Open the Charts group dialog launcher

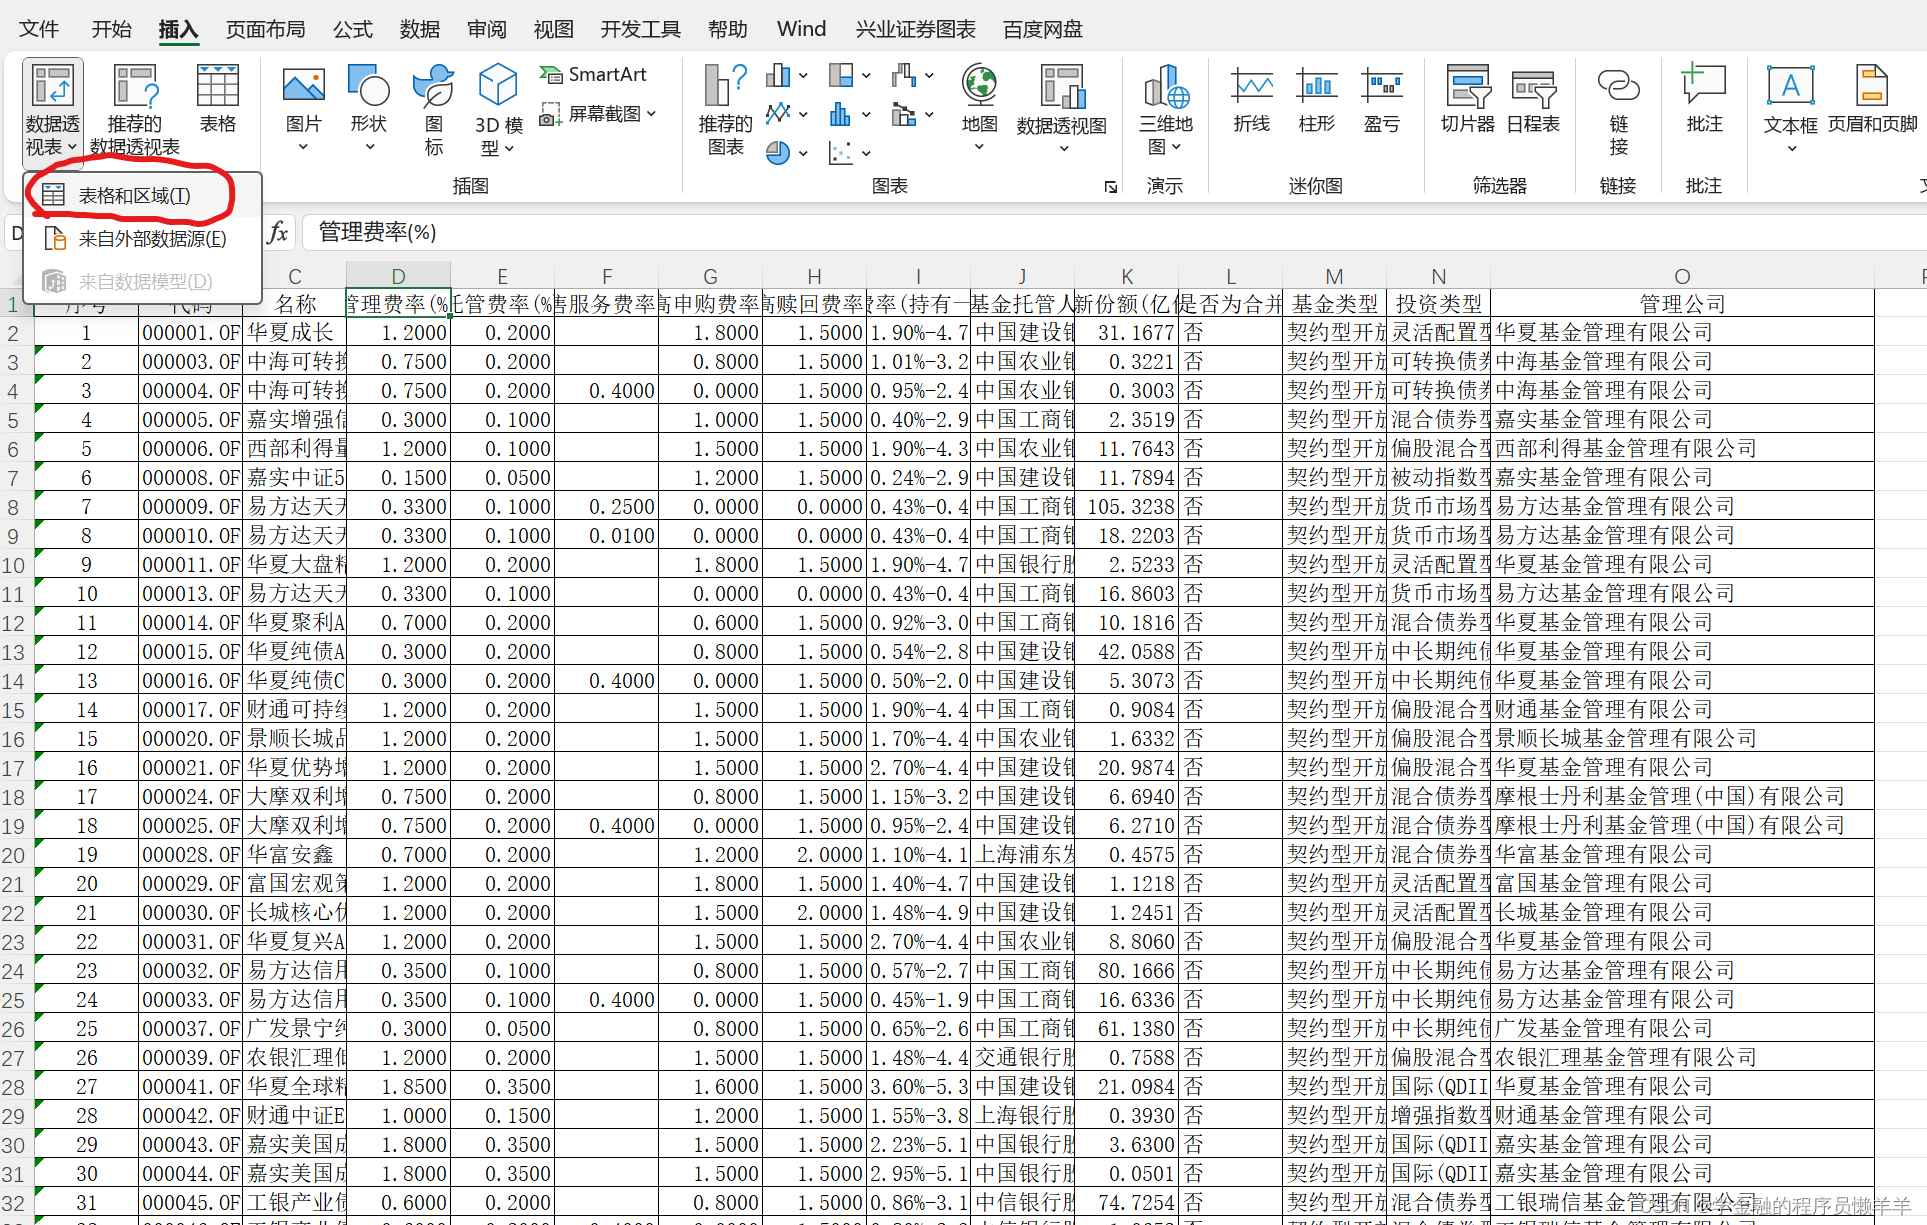(x=1110, y=187)
